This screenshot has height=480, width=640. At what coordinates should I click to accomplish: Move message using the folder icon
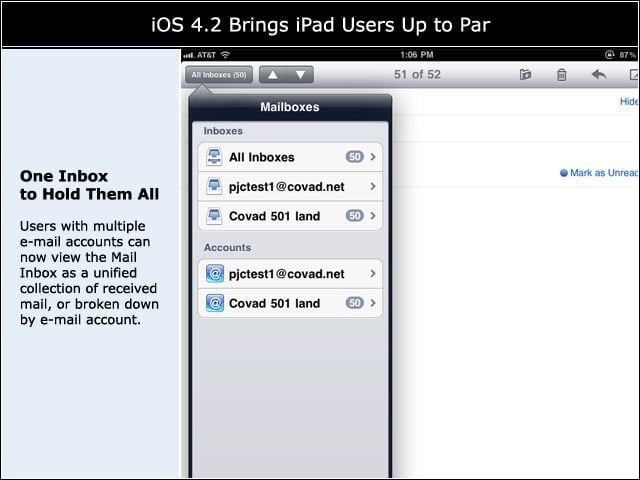click(x=525, y=75)
